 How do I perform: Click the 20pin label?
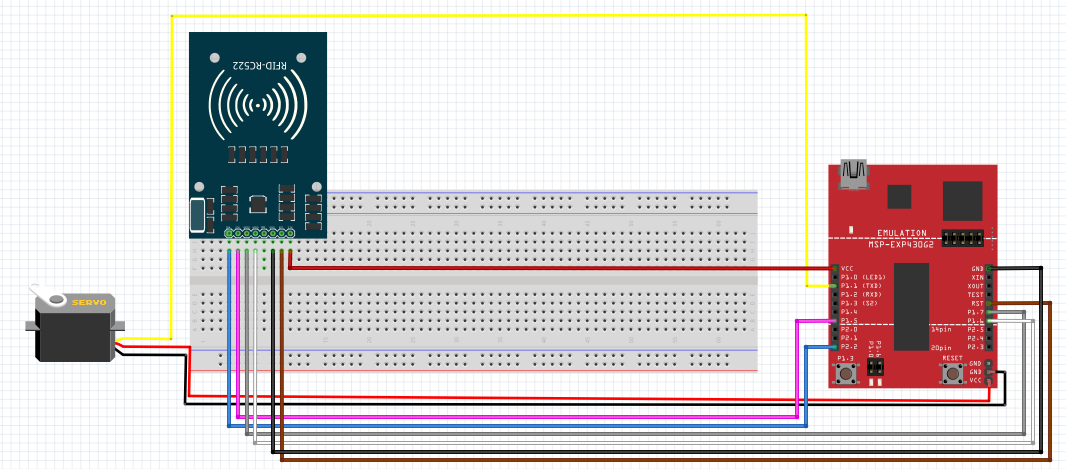[942, 347]
